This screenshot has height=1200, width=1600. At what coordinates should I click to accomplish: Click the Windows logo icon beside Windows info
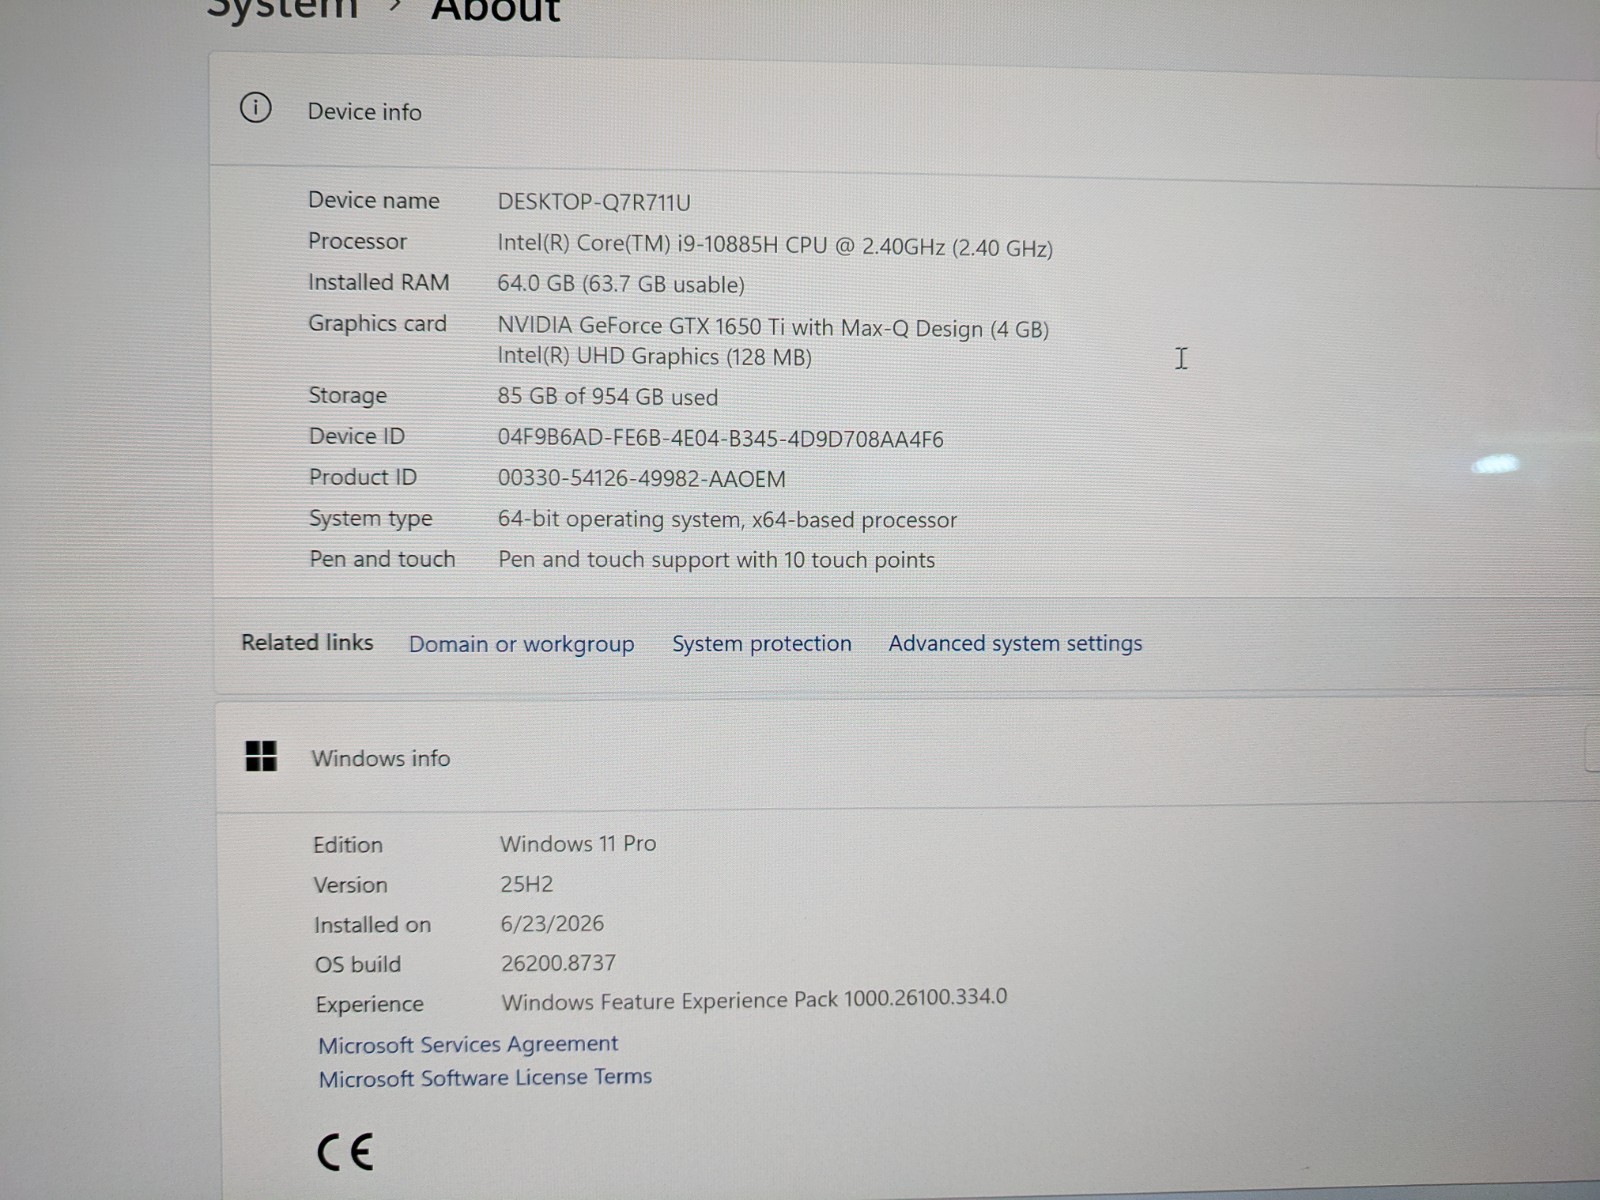[261, 756]
